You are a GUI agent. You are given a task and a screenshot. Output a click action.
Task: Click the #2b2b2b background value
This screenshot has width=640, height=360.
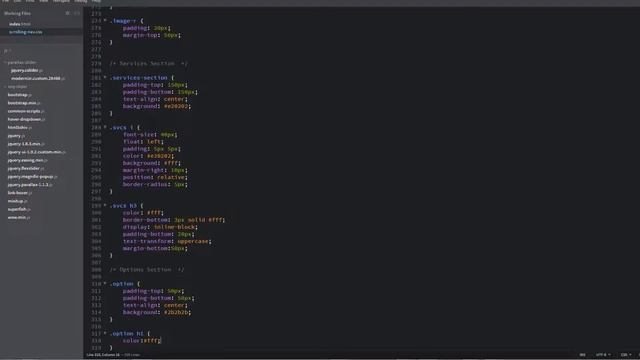176,312
